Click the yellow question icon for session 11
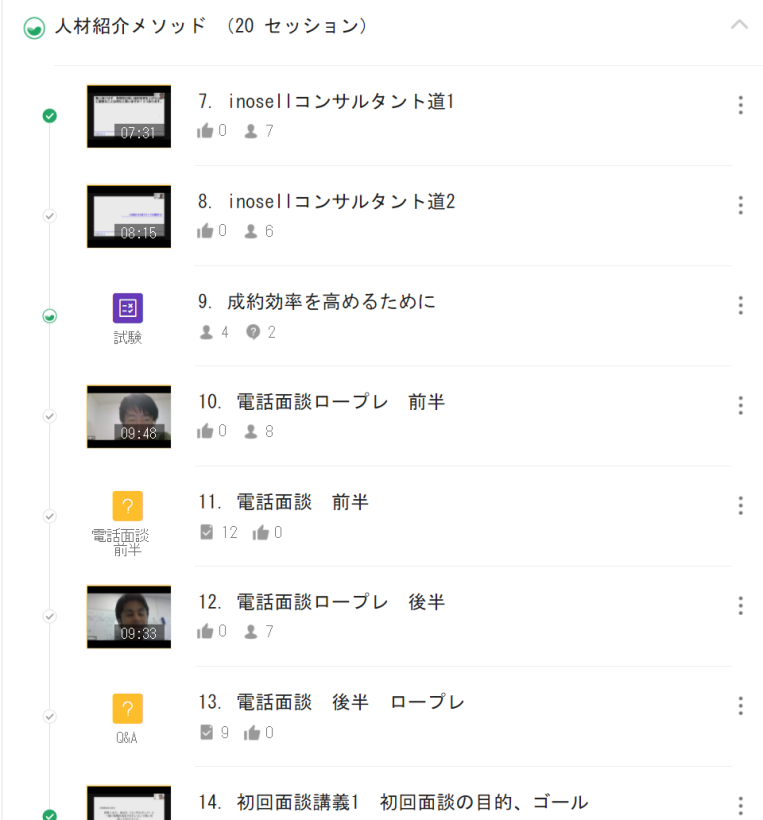763x820 pixels. coord(127,507)
